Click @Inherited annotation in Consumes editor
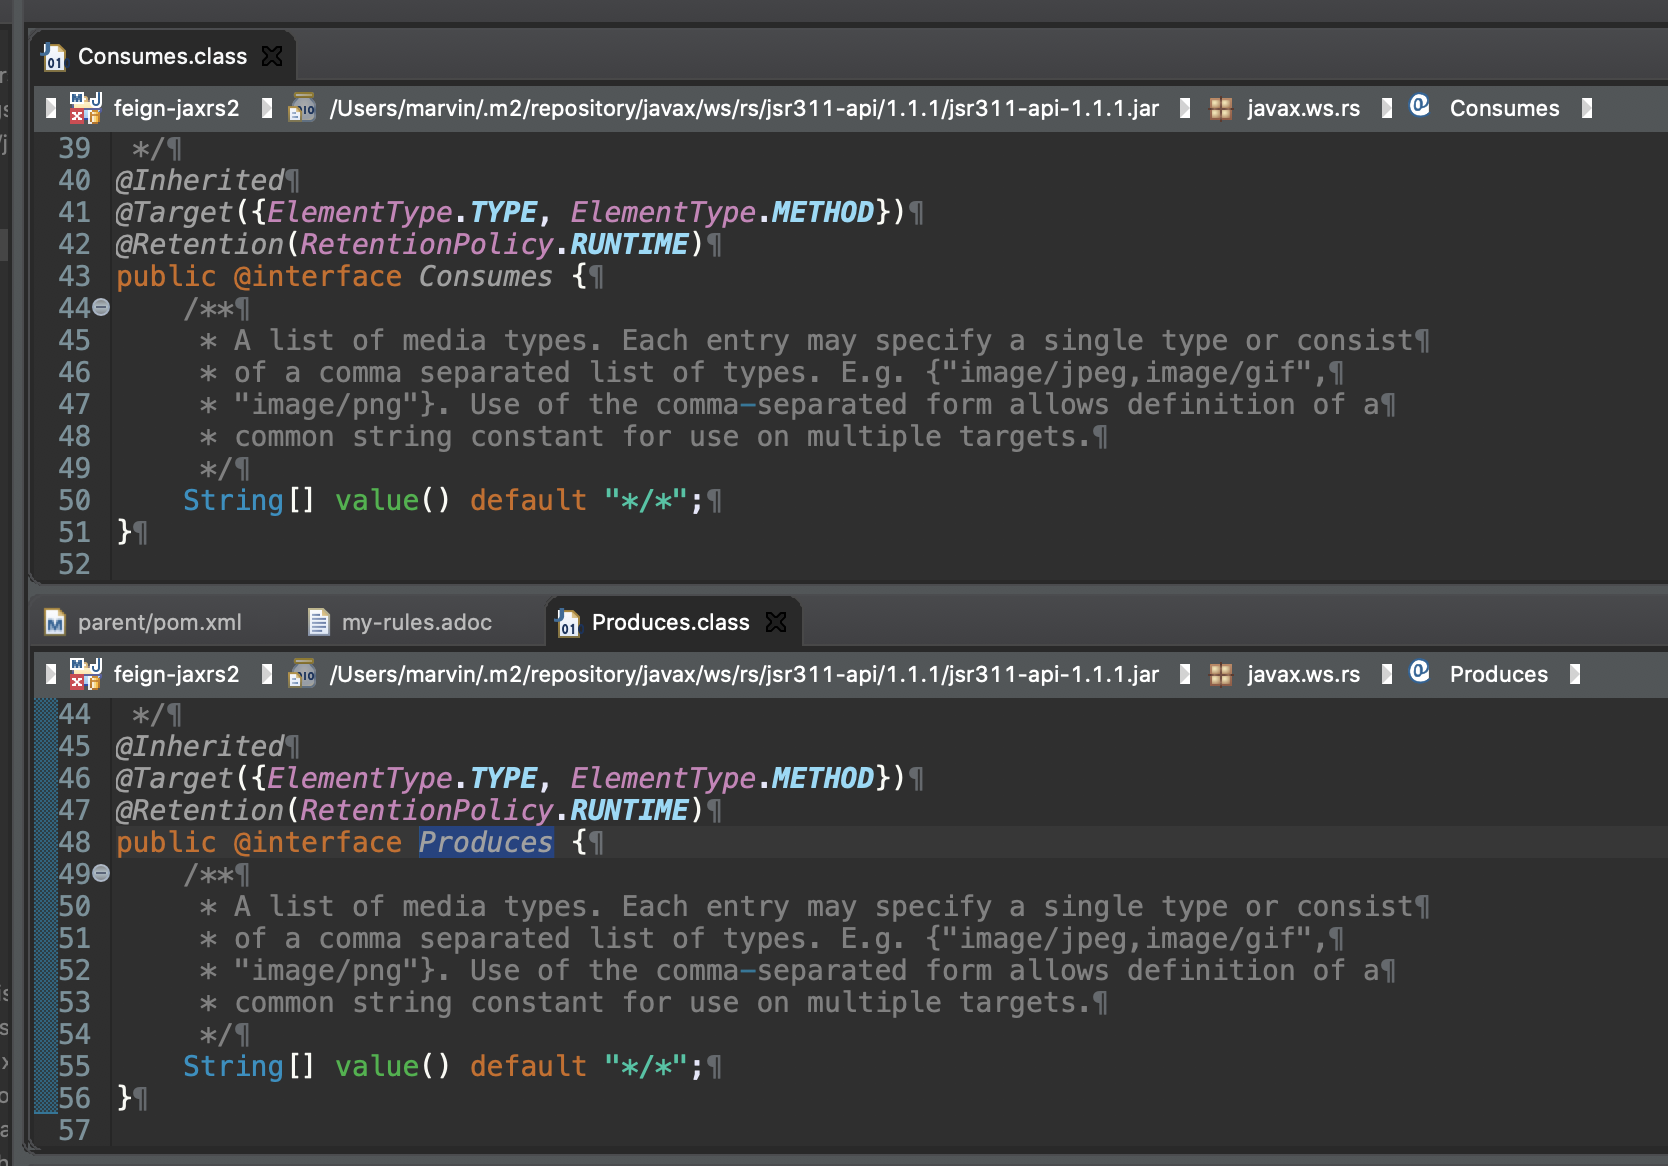This screenshot has height=1166, width=1668. [x=200, y=180]
